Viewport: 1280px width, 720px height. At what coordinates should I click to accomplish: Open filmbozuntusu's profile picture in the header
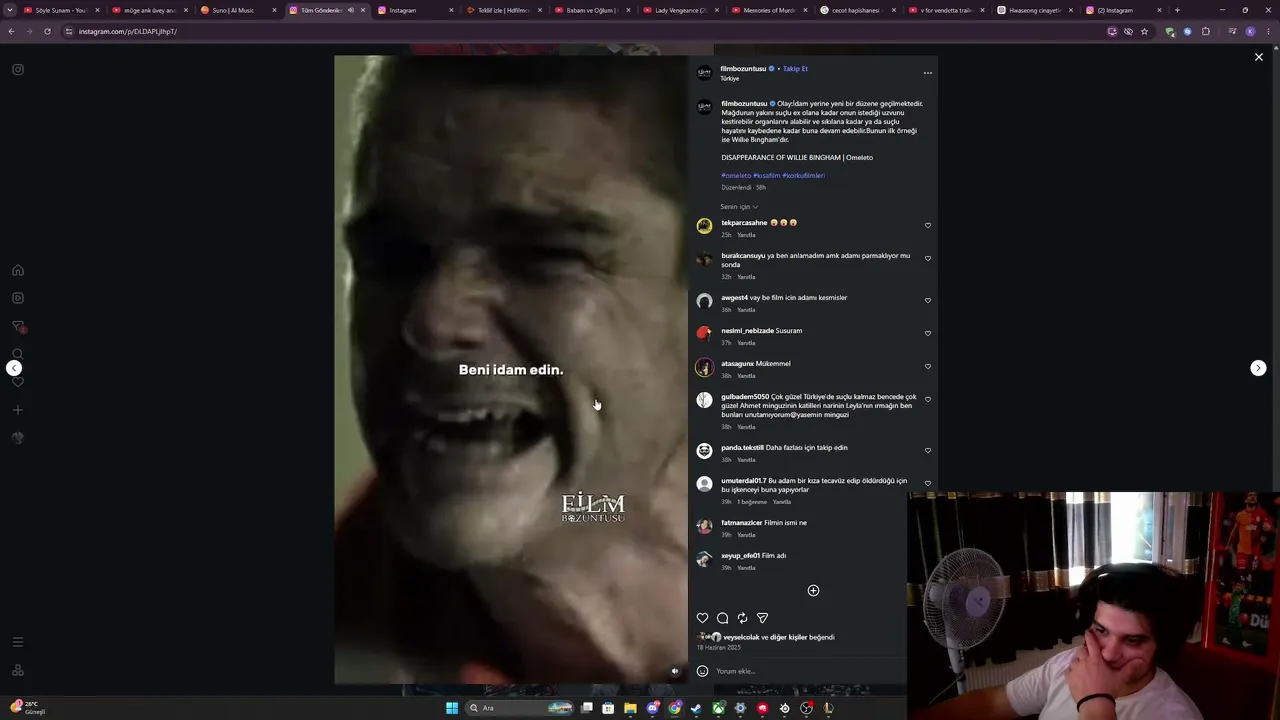704,73
